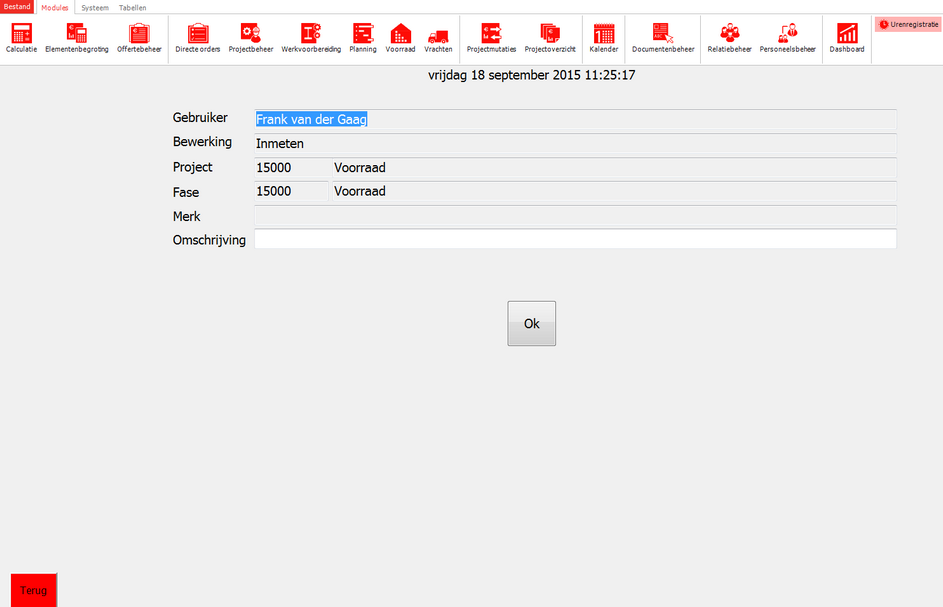
Task: Open the Voorraad warehouse icon
Action: (401, 39)
